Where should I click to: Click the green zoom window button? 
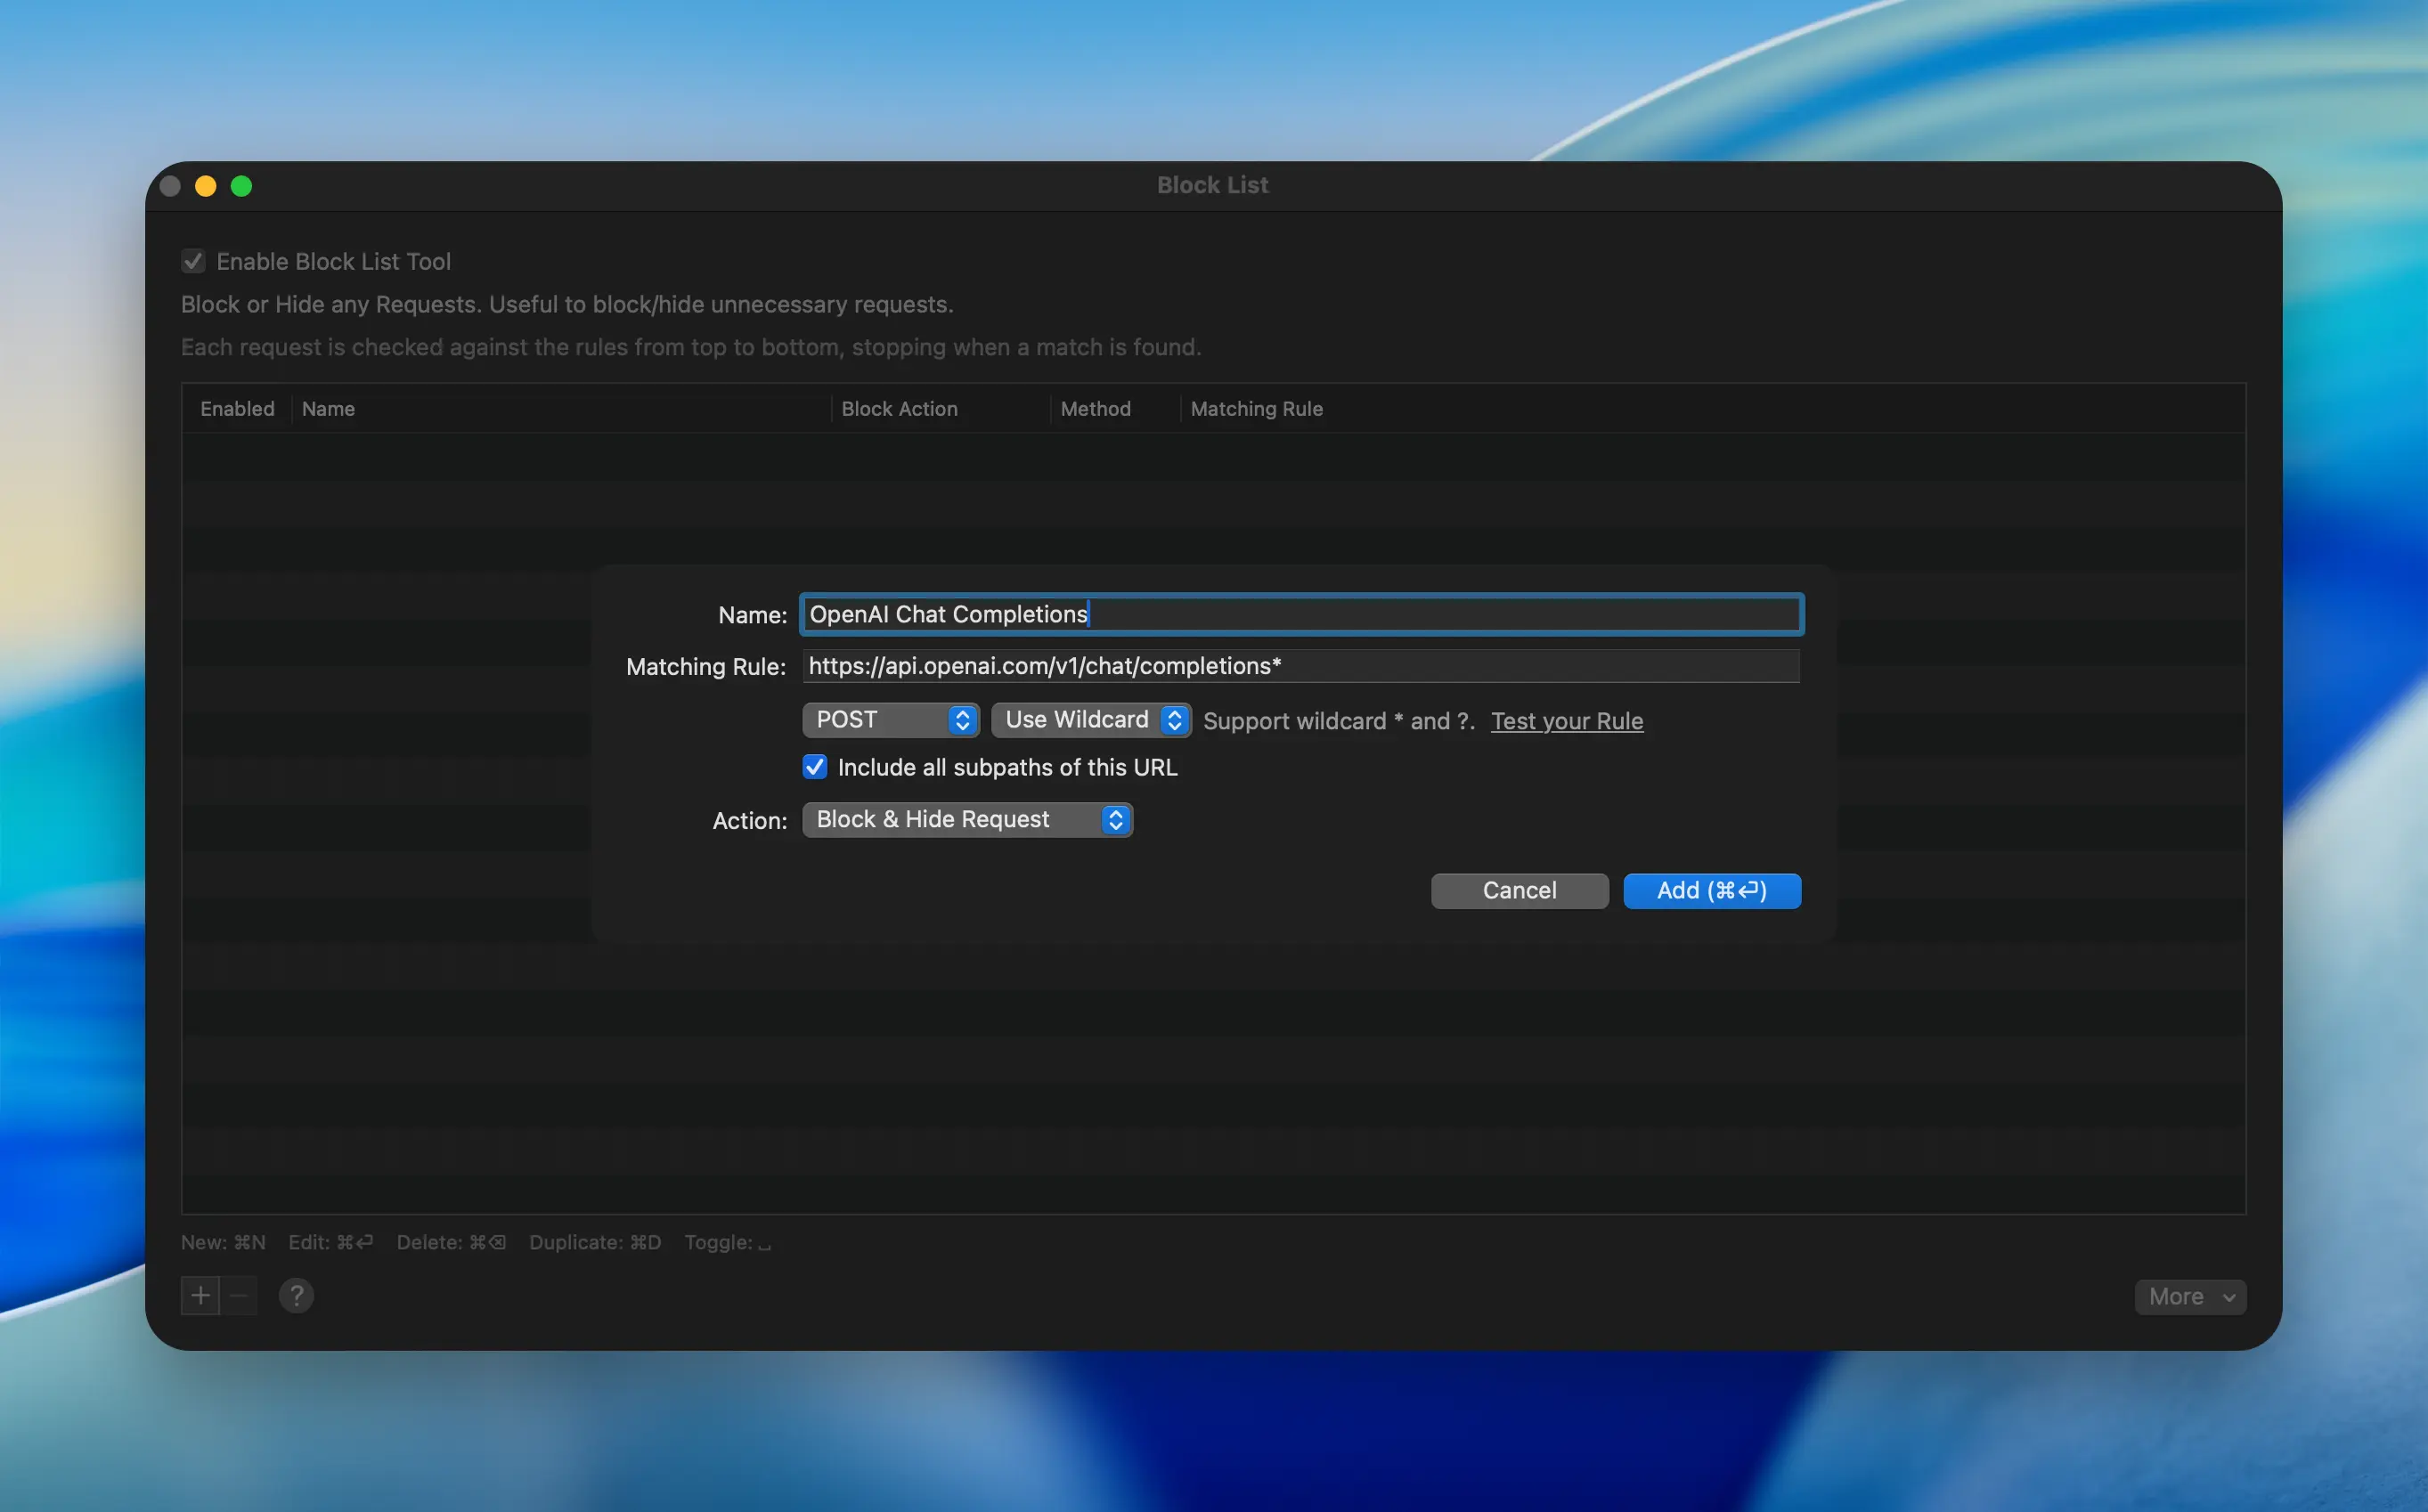[242, 186]
